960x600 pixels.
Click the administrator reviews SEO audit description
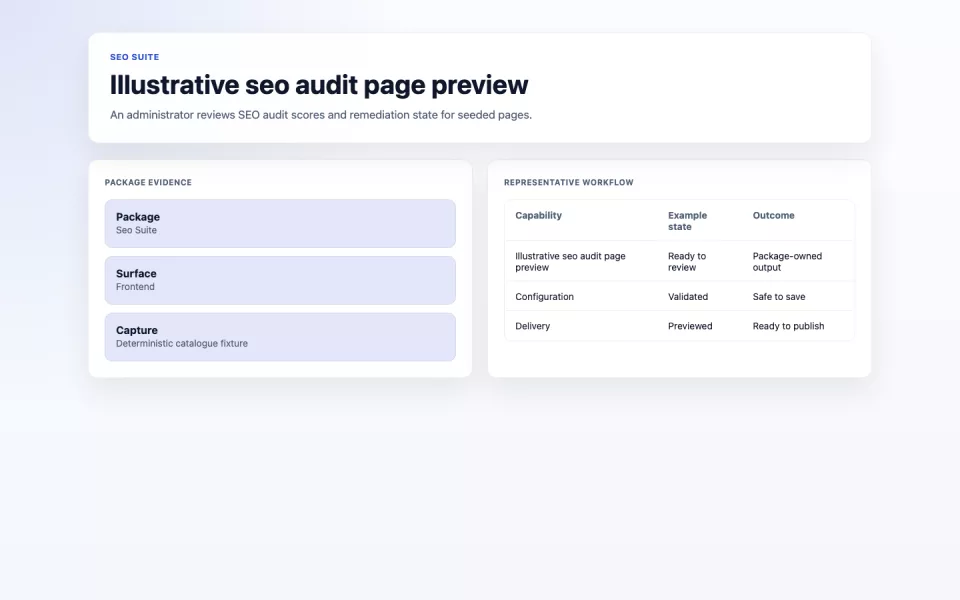coord(321,114)
